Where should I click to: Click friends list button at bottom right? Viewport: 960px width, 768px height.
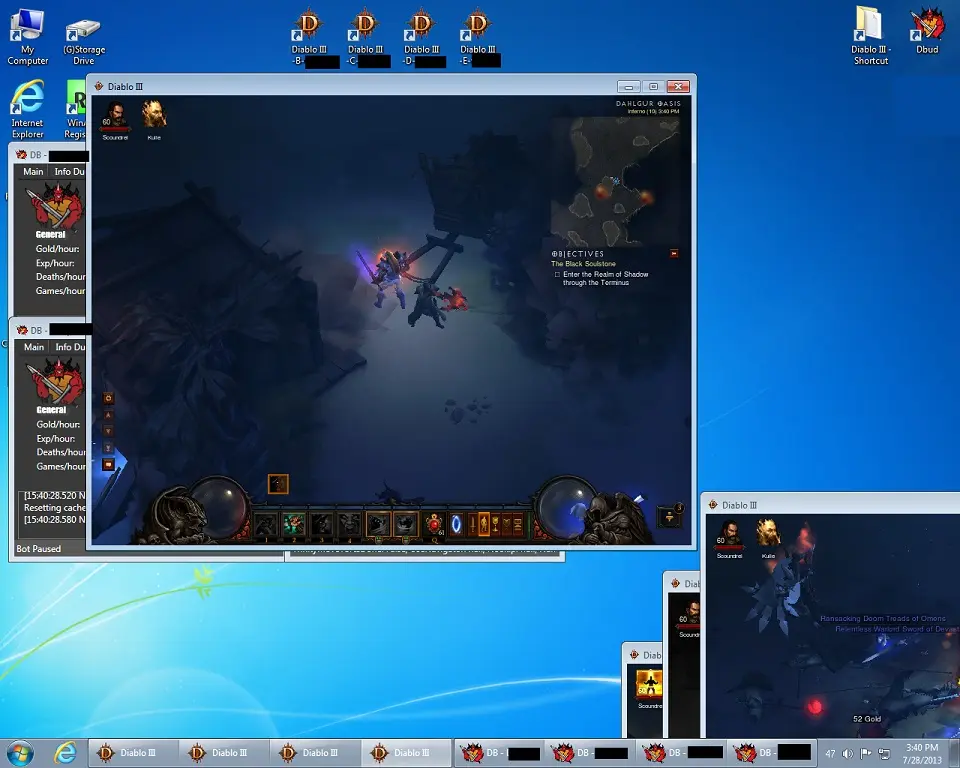point(670,516)
